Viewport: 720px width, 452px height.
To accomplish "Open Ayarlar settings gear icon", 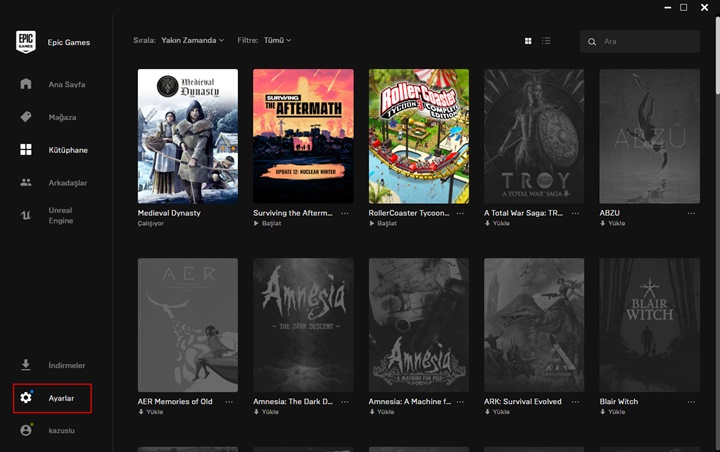I will pos(26,398).
